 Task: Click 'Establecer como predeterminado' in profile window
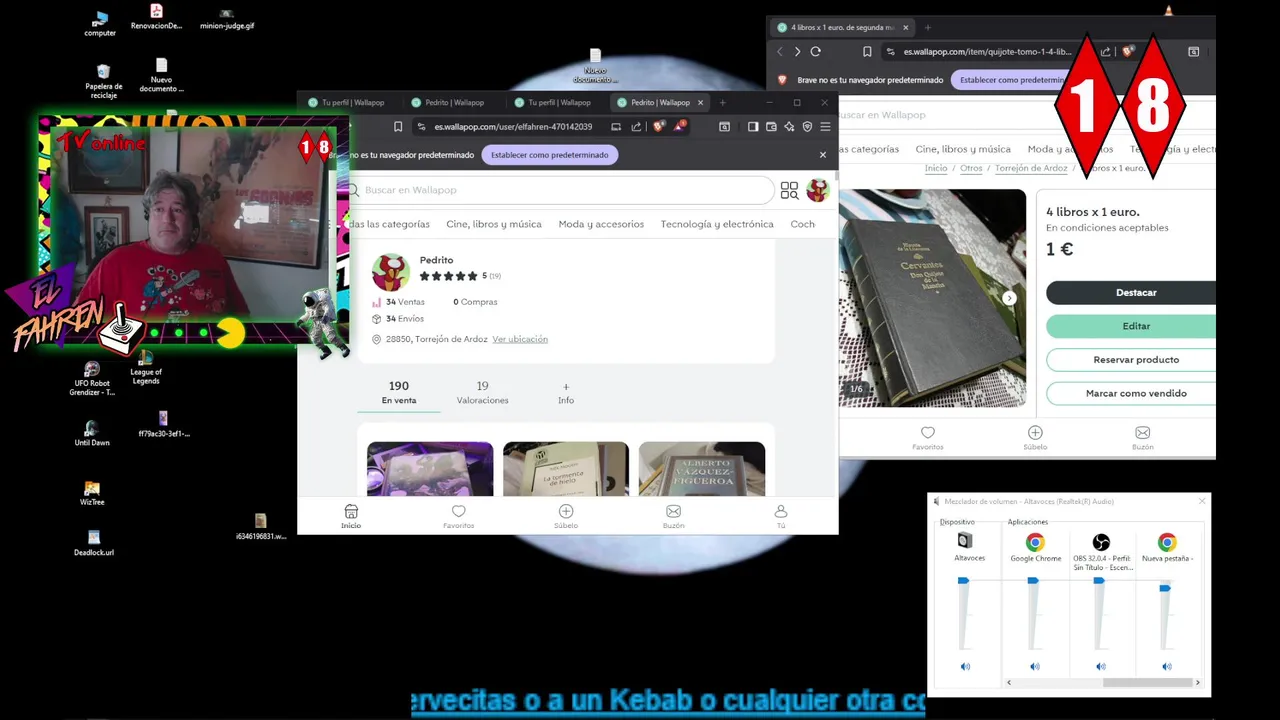pos(550,155)
